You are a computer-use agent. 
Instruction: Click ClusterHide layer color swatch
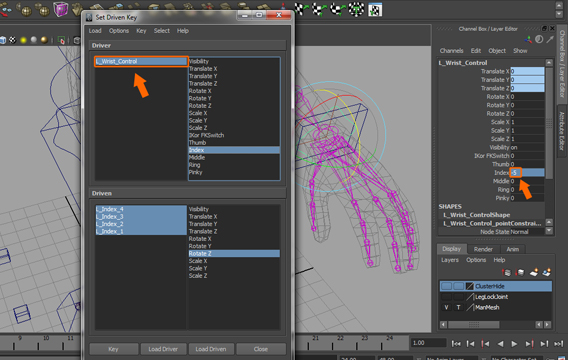469,286
